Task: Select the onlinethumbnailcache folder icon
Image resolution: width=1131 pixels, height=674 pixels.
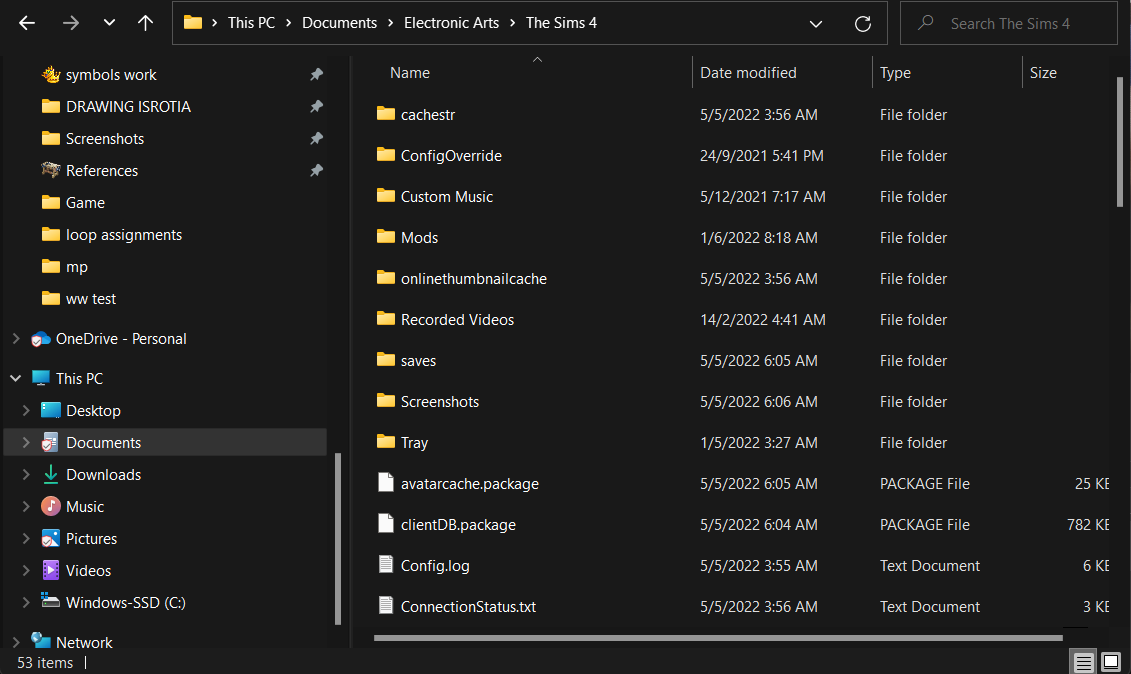Action: [x=386, y=279]
